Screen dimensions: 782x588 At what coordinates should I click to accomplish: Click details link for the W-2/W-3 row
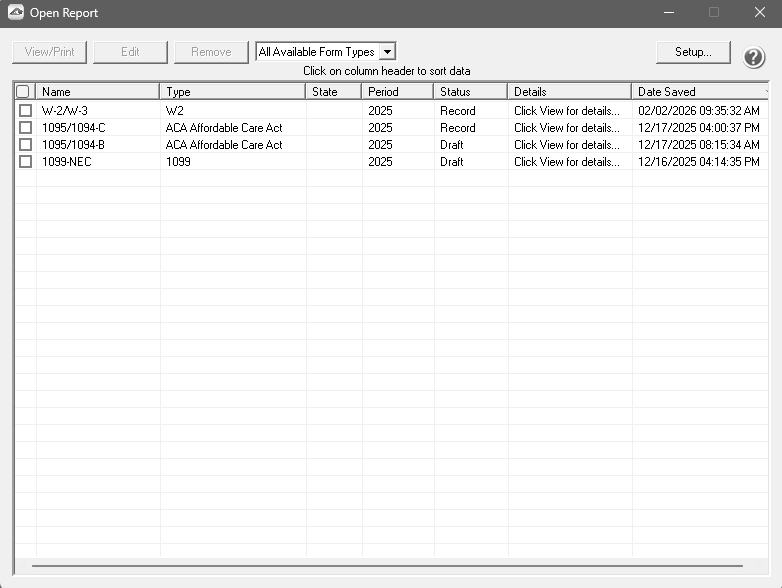point(566,111)
